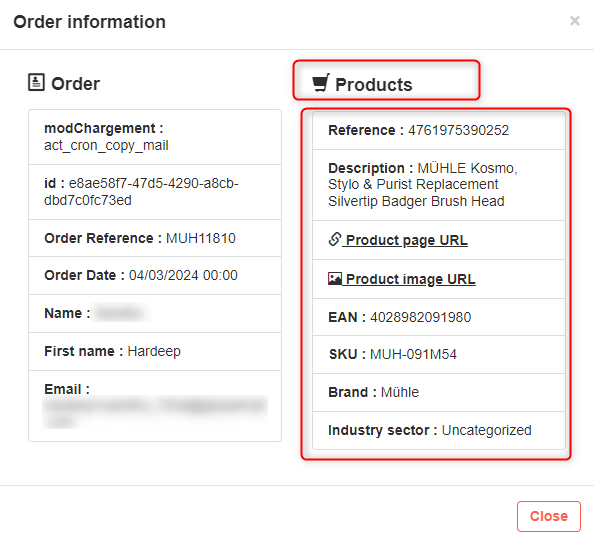Click the chain link icon
Viewport: 594px width, 543px height.
(335, 239)
